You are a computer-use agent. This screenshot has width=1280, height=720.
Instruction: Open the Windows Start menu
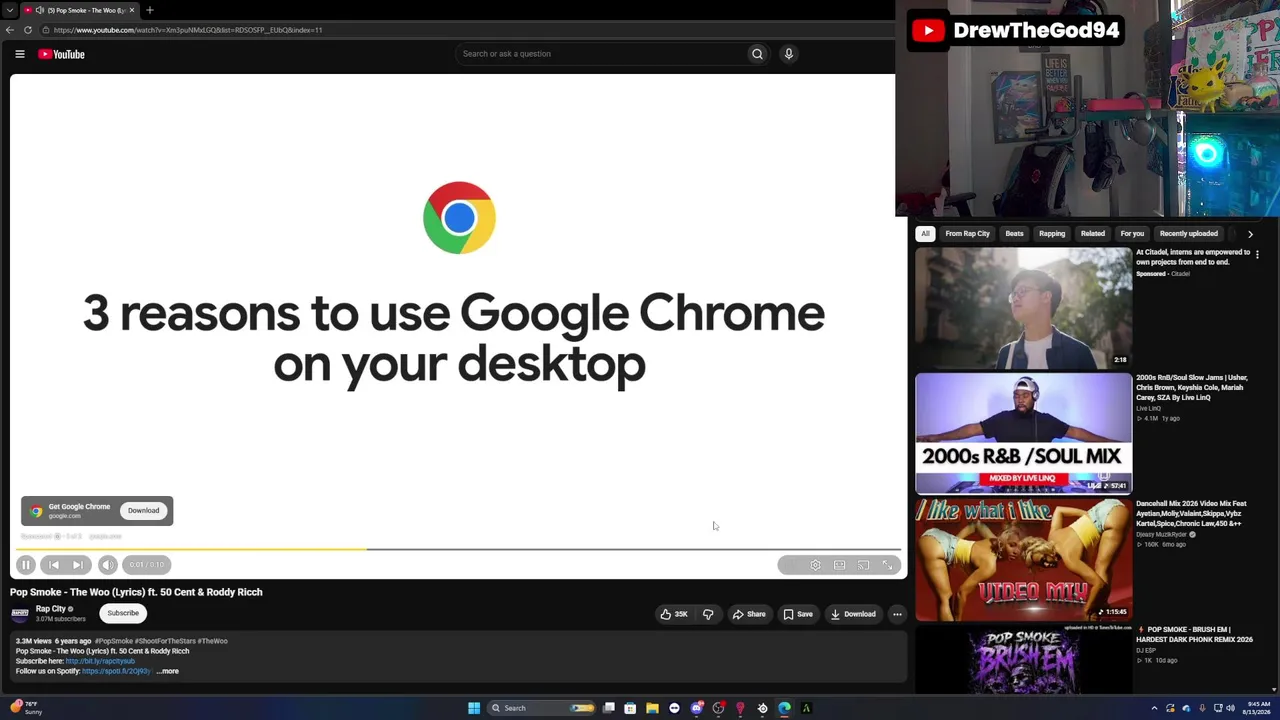click(474, 708)
